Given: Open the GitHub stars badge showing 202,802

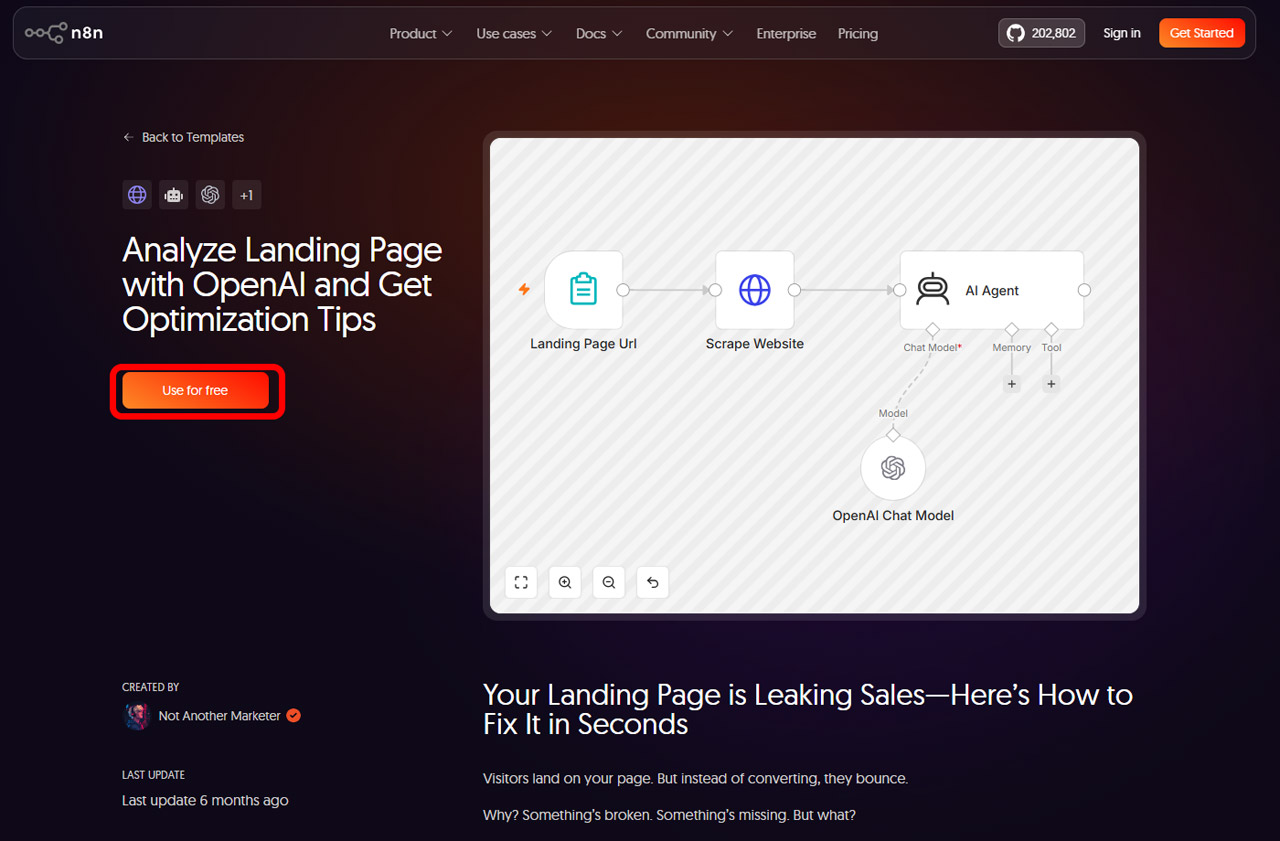Looking at the screenshot, I should [1041, 33].
